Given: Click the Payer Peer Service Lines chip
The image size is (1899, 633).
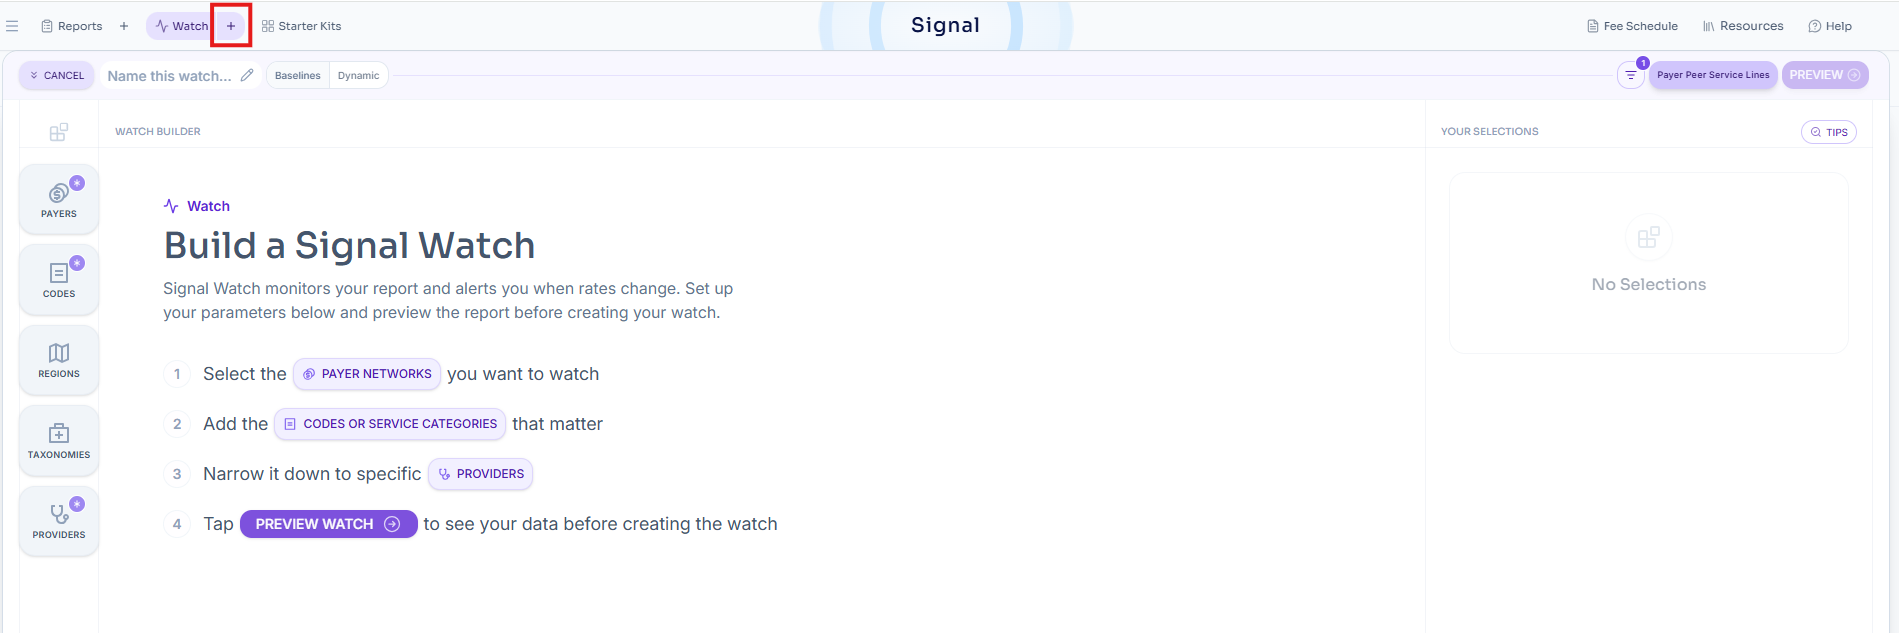Looking at the screenshot, I should click(1713, 75).
